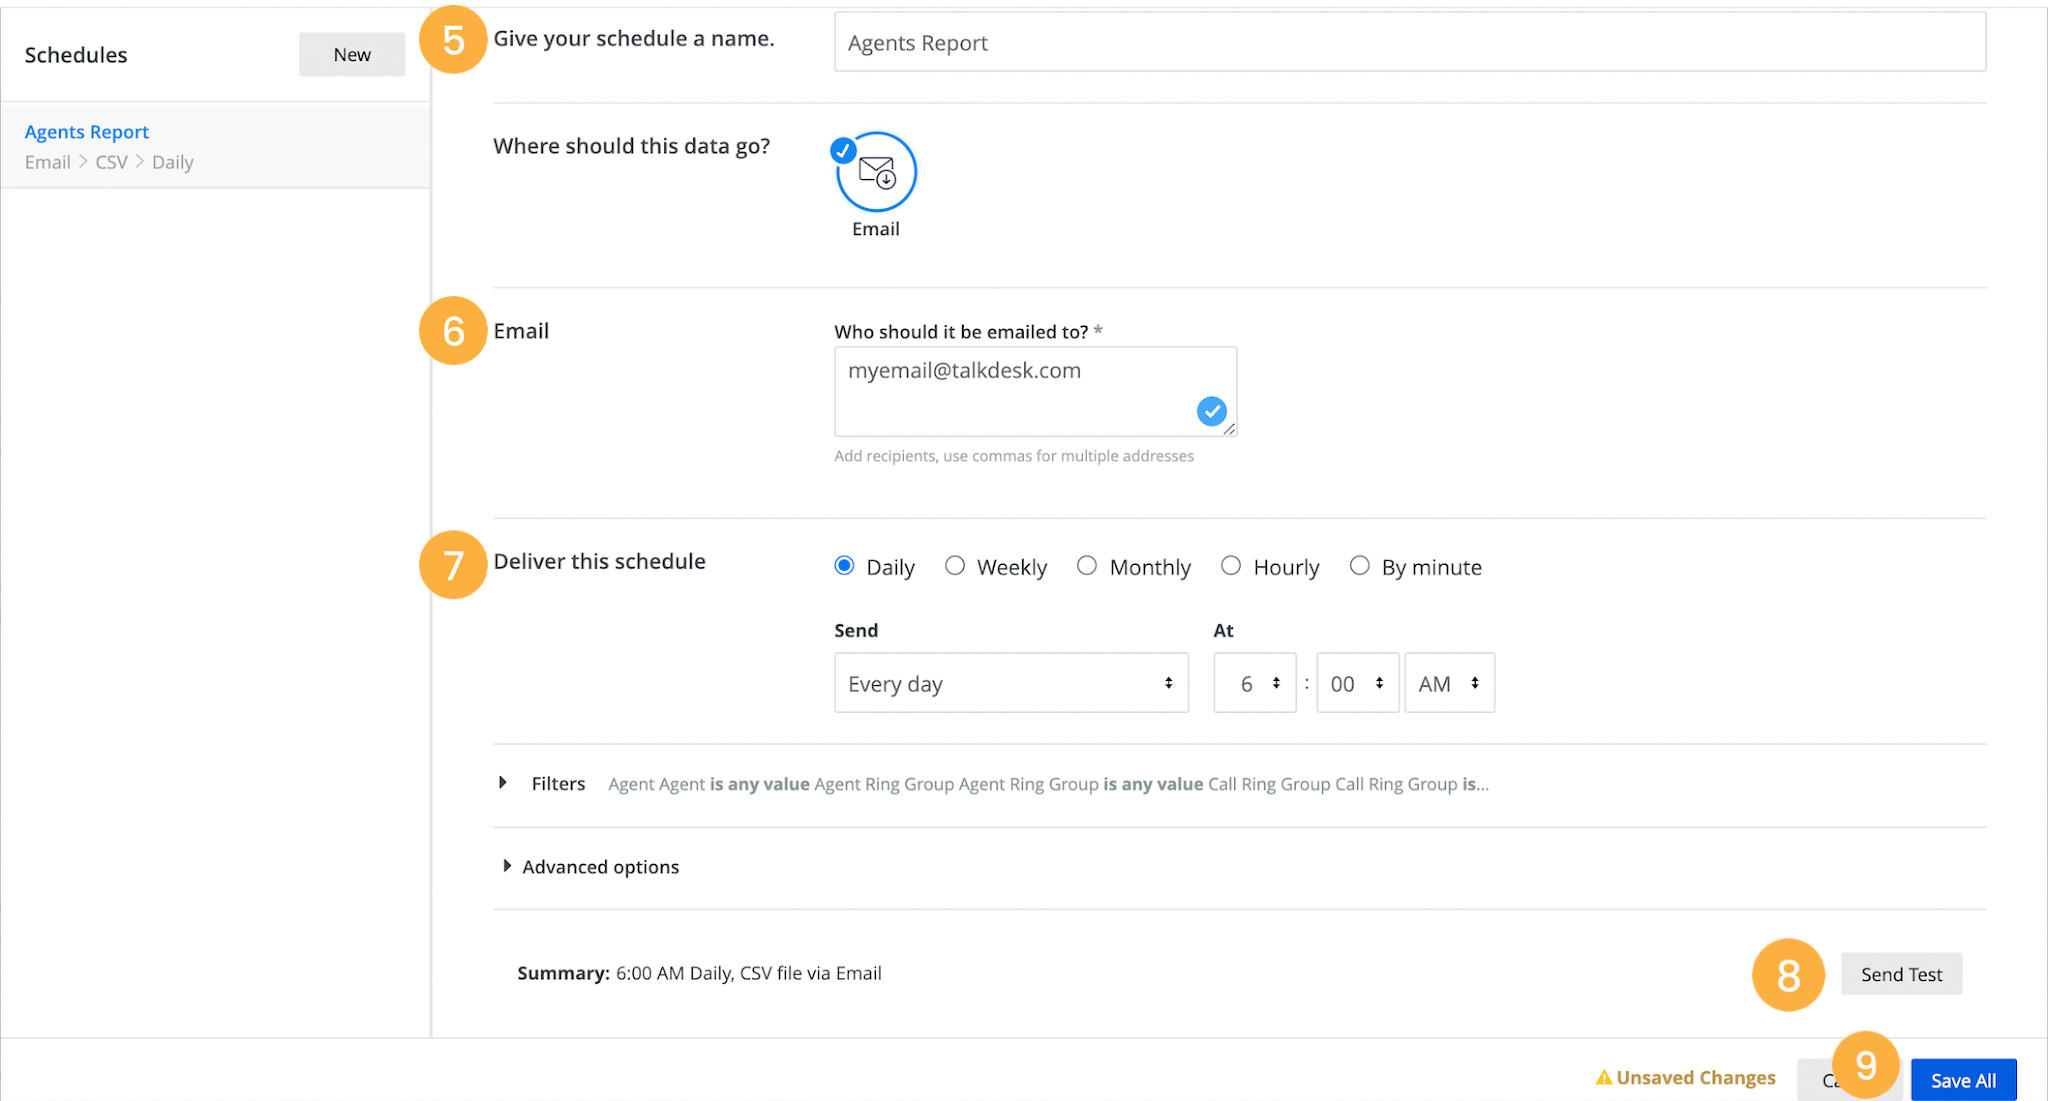Choose Daily delivery option

point(844,566)
